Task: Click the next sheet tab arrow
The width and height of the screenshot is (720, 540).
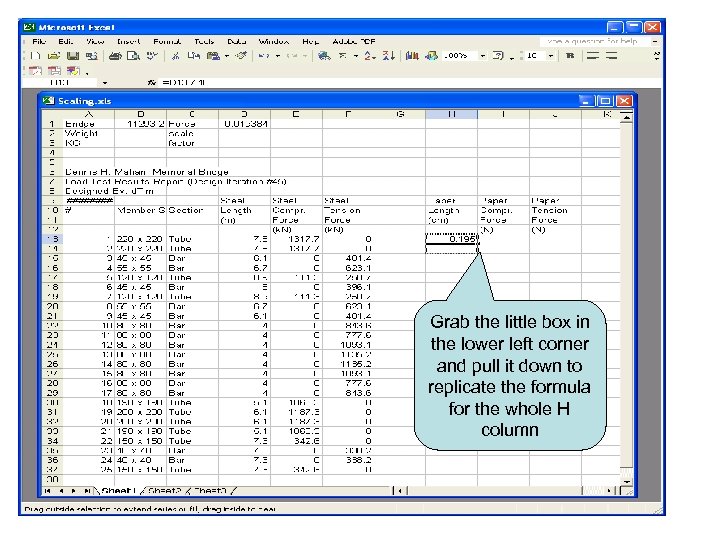Action: click(74, 491)
